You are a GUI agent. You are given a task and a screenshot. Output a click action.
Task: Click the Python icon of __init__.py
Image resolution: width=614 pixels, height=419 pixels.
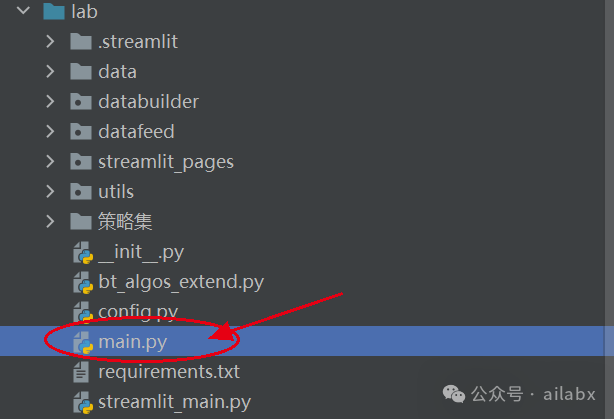pos(83,252)
